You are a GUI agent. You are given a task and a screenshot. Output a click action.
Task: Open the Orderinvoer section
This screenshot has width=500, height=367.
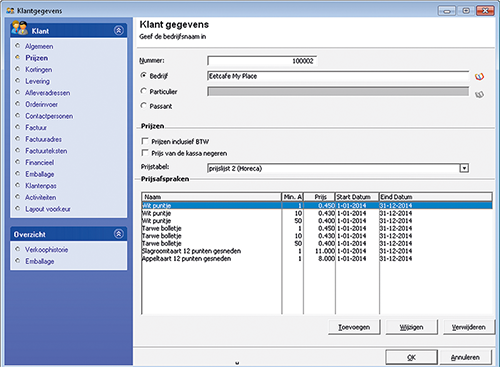(x=41, y=105)
